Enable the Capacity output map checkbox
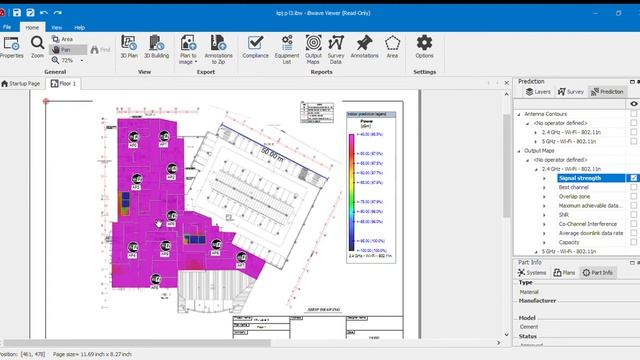The height and width of the screenshot is (360, 640). pos(633,242)
